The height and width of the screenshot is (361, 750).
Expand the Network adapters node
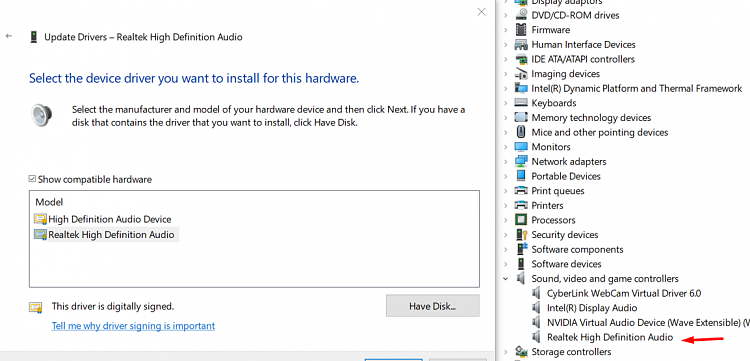click(x=506, y=162)
